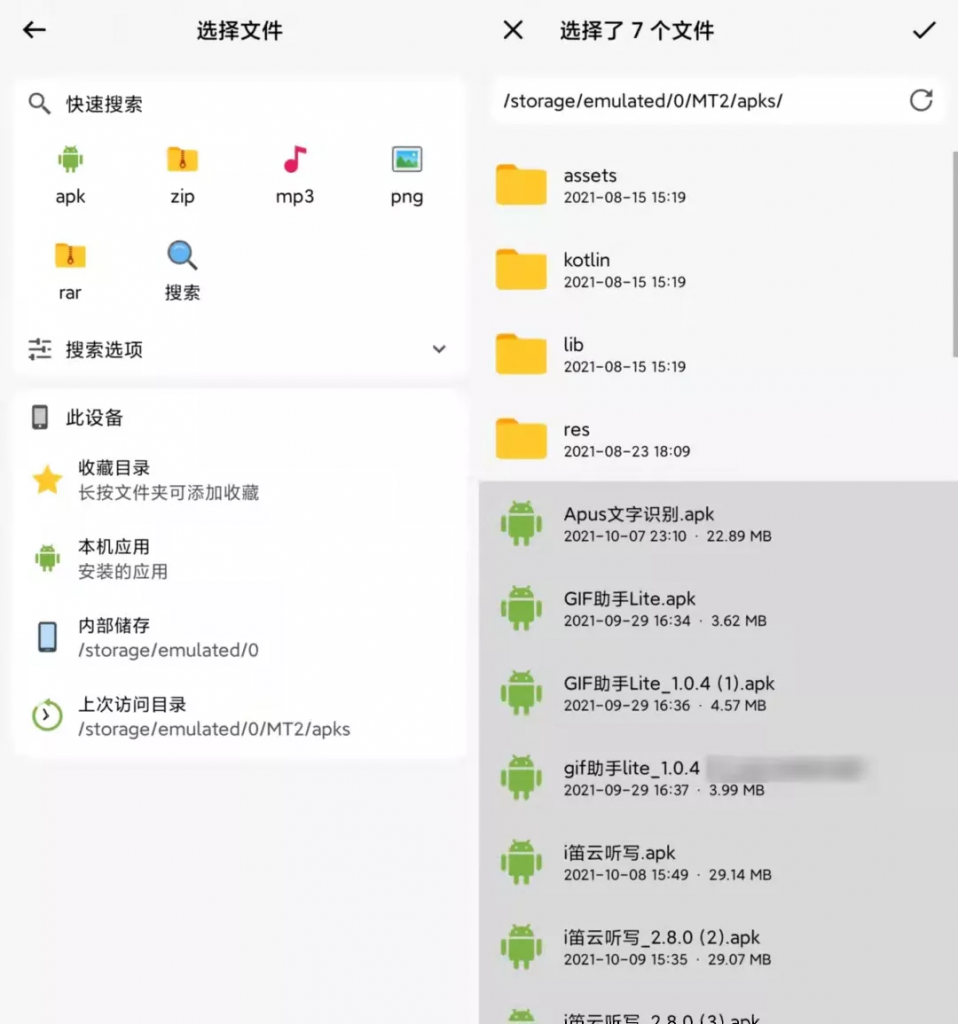958x1024 pixels.
Task: Filter by png image type
Action: click(407, 175)
